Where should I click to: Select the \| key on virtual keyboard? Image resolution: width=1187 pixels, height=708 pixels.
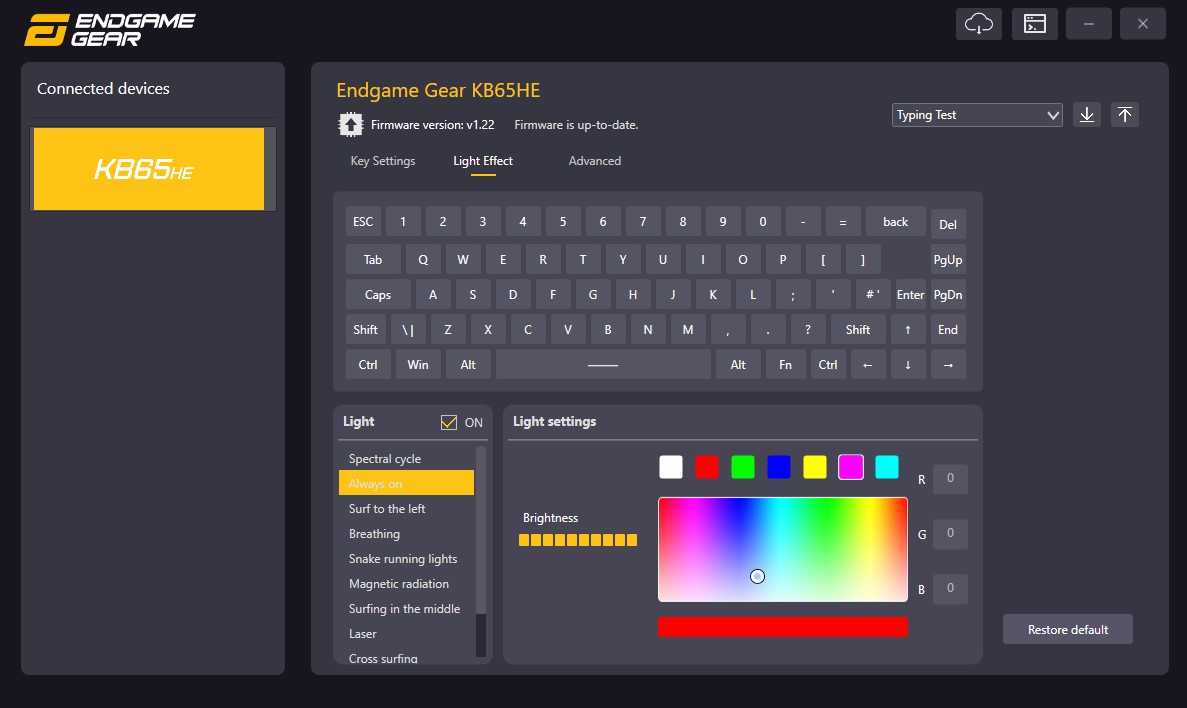click(408, 329)
